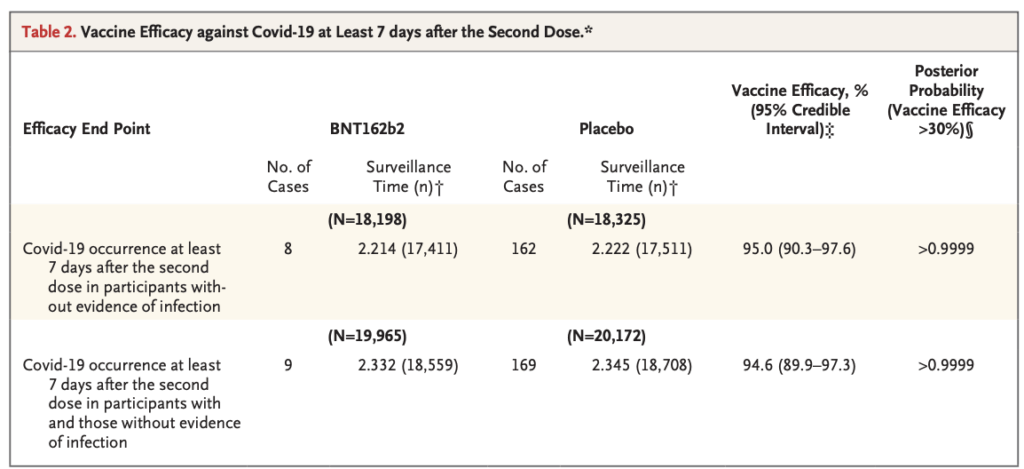The width and height of the screenshot is (1024, 469).
Task: Click the 162 placebo cases value
Action: pos(524,248)
